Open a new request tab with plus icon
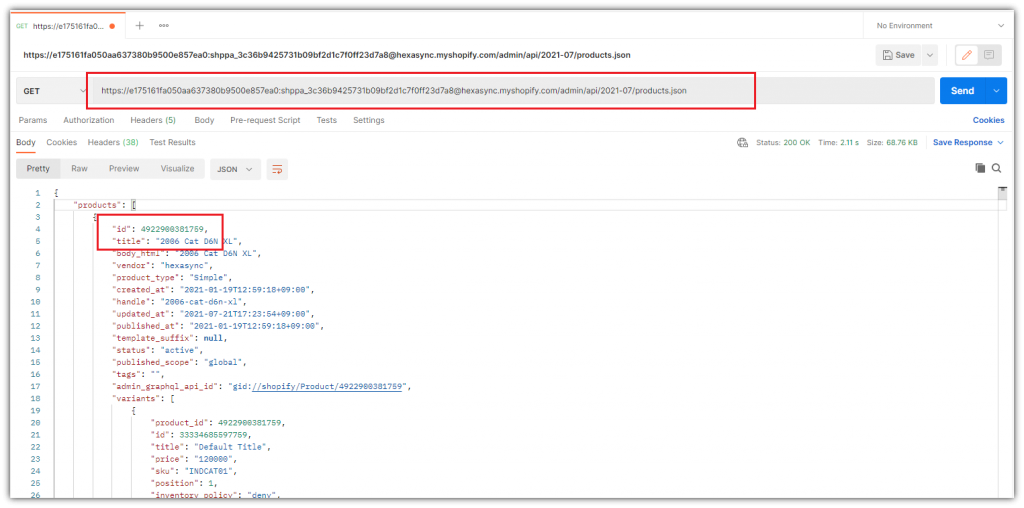This screenshot has width=1024, height=508. (139, 25)
